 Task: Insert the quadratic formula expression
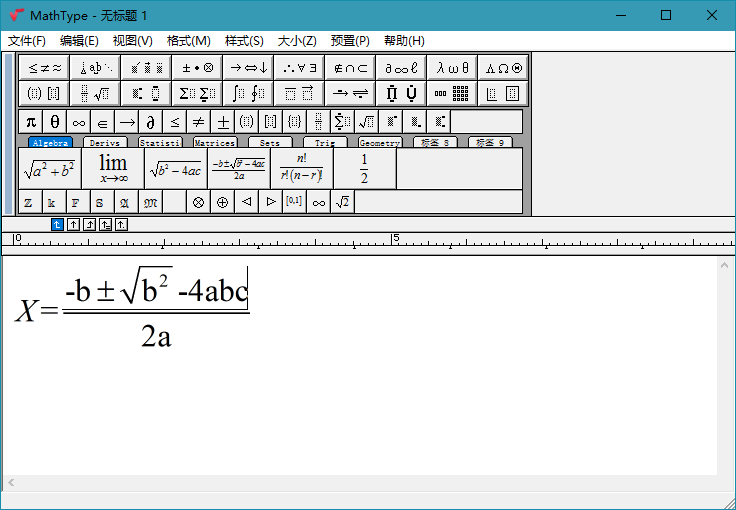point(239,169)
